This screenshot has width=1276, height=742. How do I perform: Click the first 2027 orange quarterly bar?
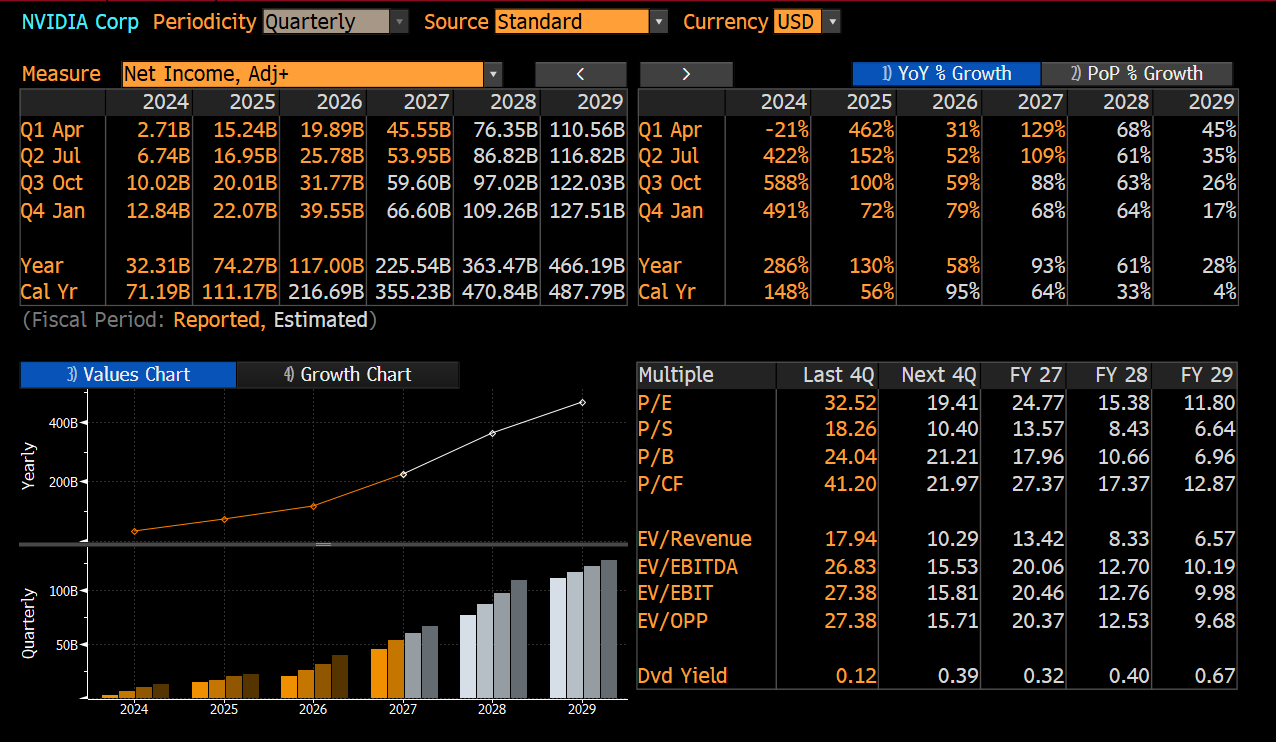(379, 673)
